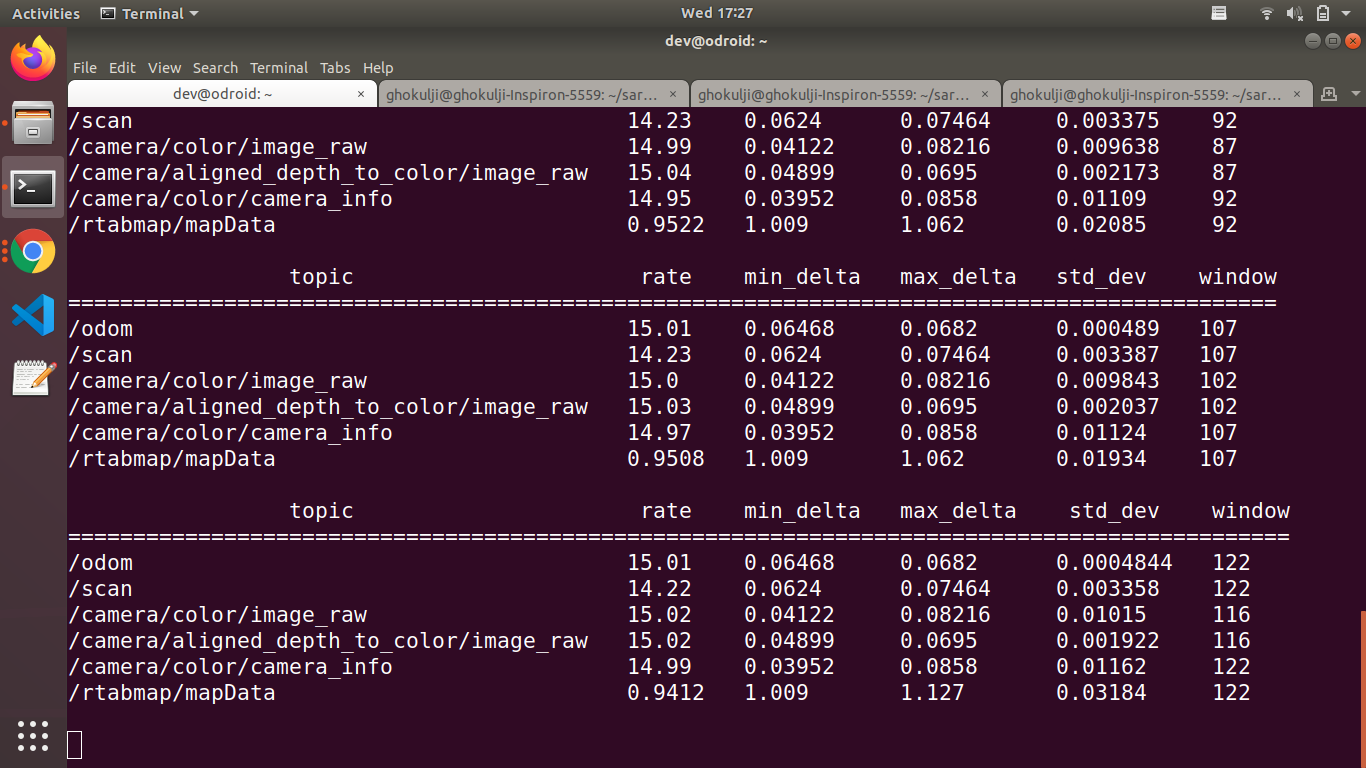This screenshot has width=1366, height=768.
Task: Click the terminal scrollbar on right edge
Action: tap(1362, 680)
